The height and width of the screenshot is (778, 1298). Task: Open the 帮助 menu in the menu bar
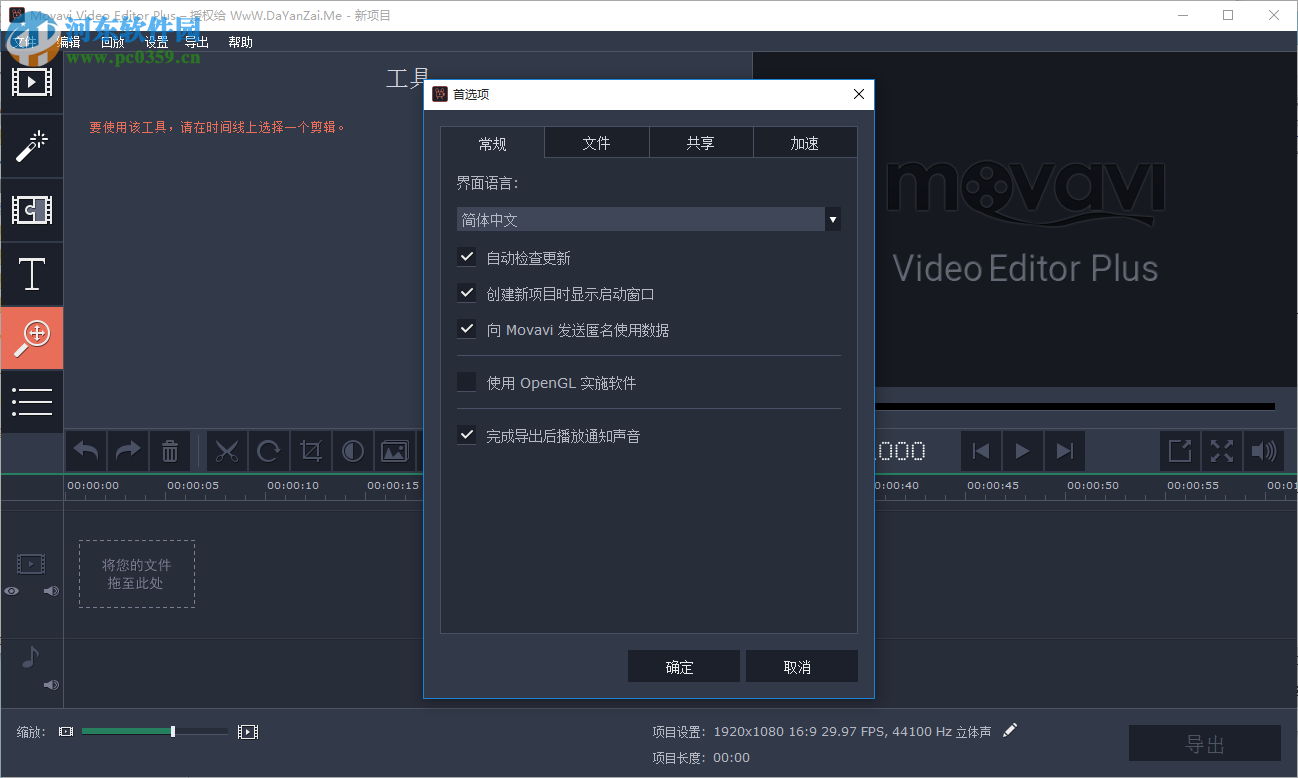(x=240, y=42)
